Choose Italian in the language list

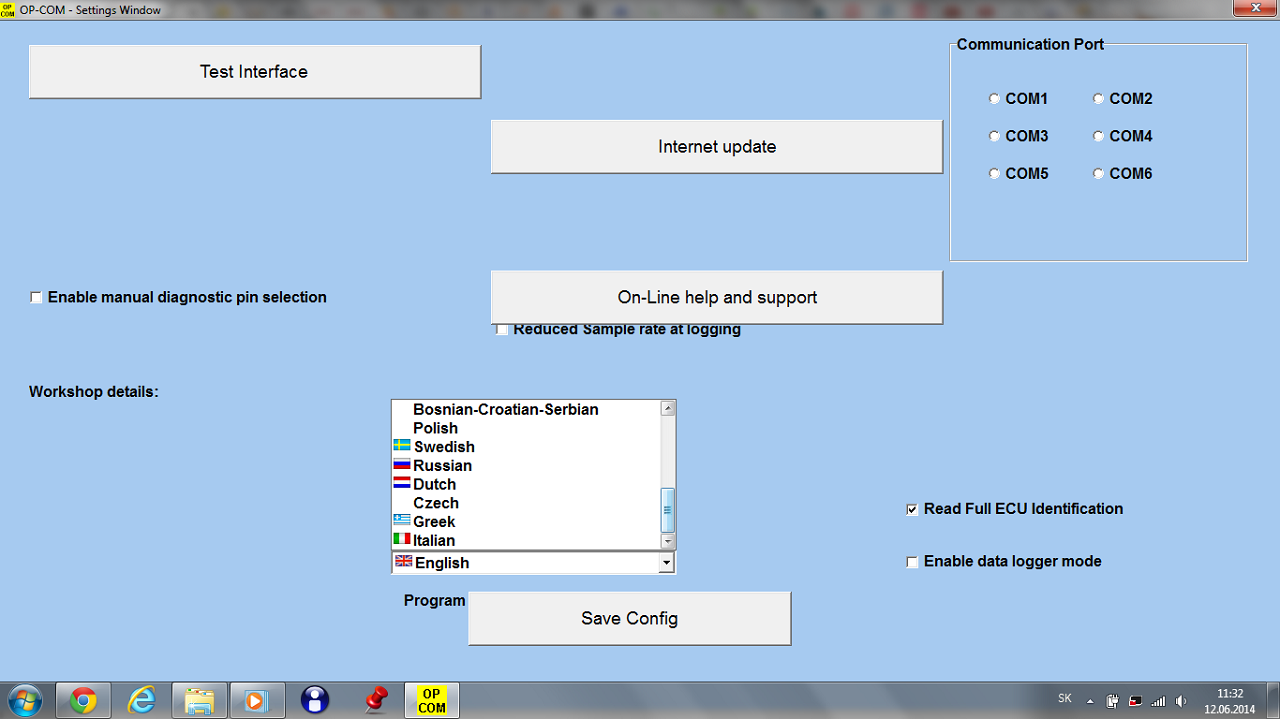pos(434,541)
